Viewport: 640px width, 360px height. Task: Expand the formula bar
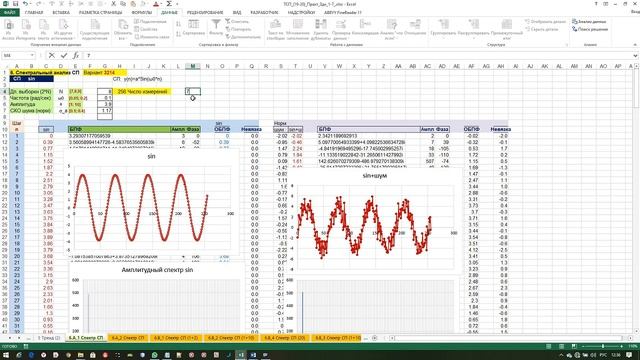coord(635,55)
